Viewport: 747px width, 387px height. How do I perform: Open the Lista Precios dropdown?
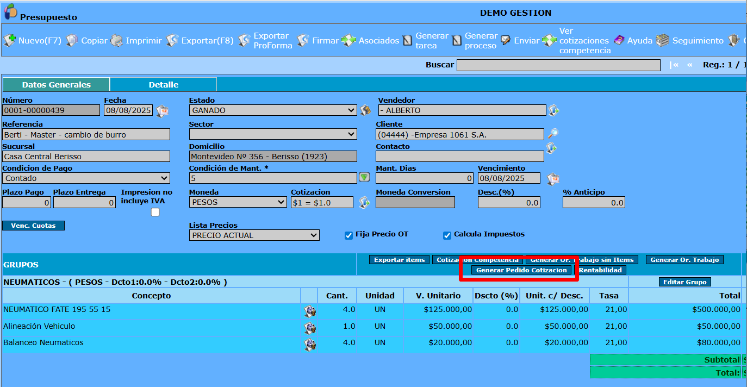[x=254, y=235]
